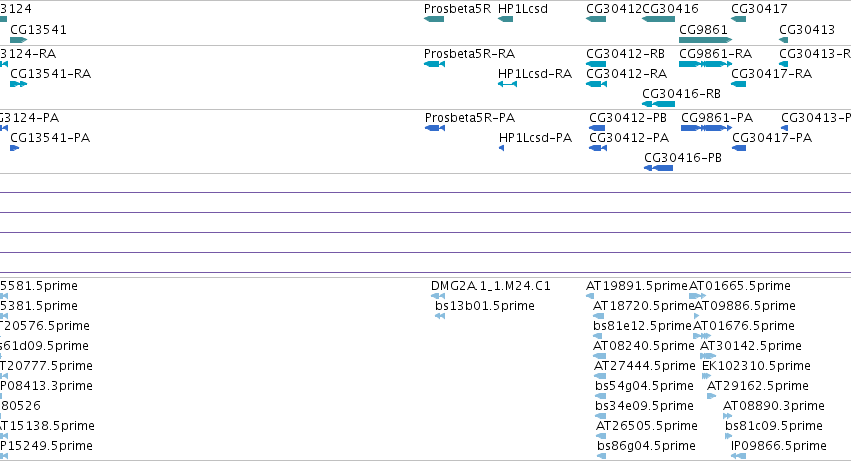Select the CG30413 gene feature
The height and width of the screenshot is (461, 851).
(x=783, y=40)
